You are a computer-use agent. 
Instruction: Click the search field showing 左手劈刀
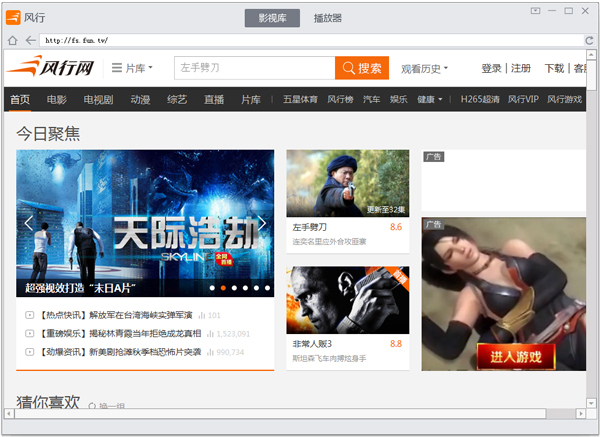[x=254, y=68]
